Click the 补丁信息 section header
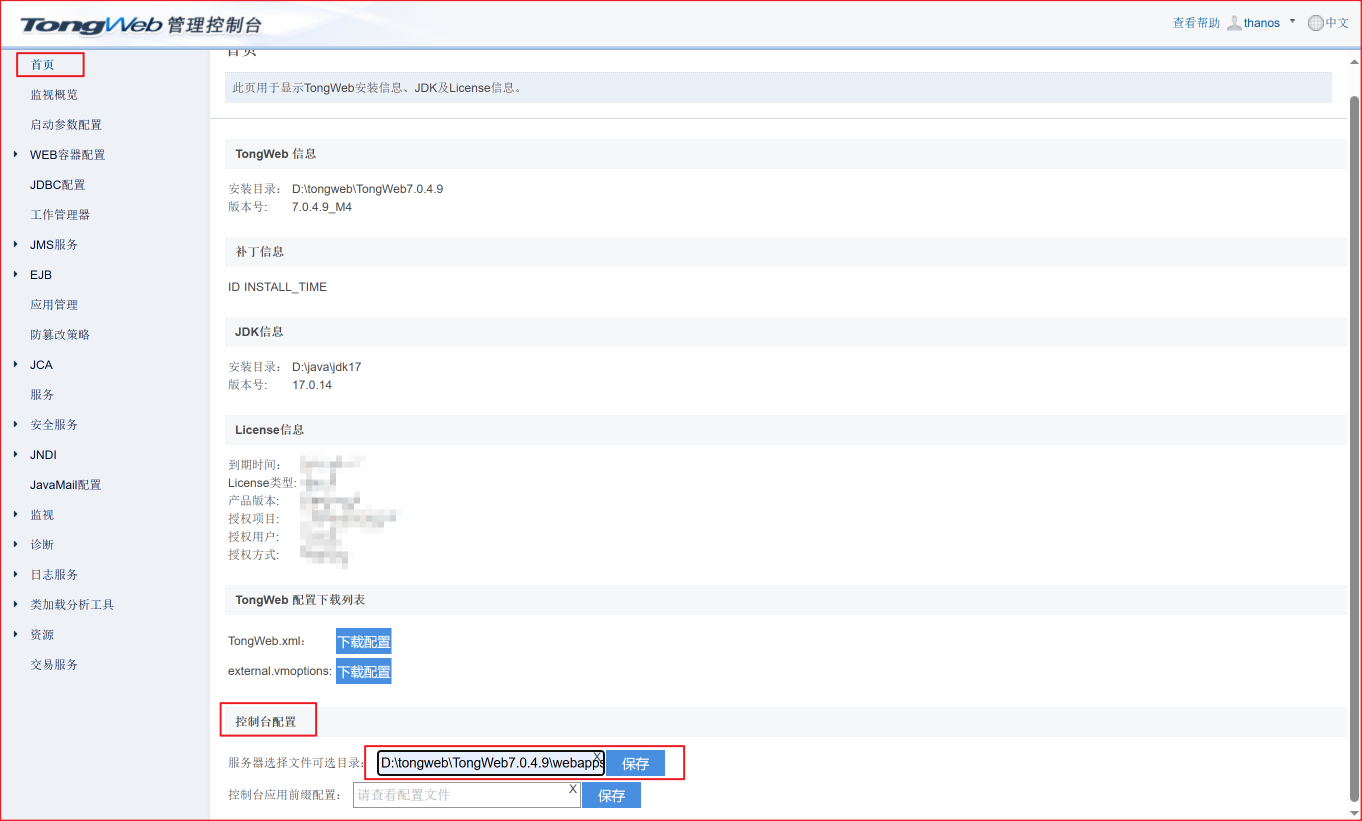 [260, 251]
